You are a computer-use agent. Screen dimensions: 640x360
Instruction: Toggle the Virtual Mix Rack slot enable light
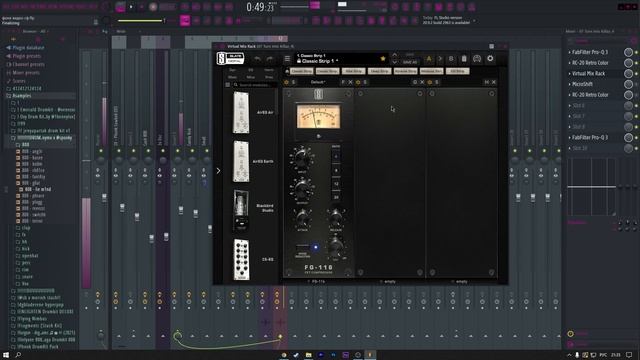click(636, 73)
